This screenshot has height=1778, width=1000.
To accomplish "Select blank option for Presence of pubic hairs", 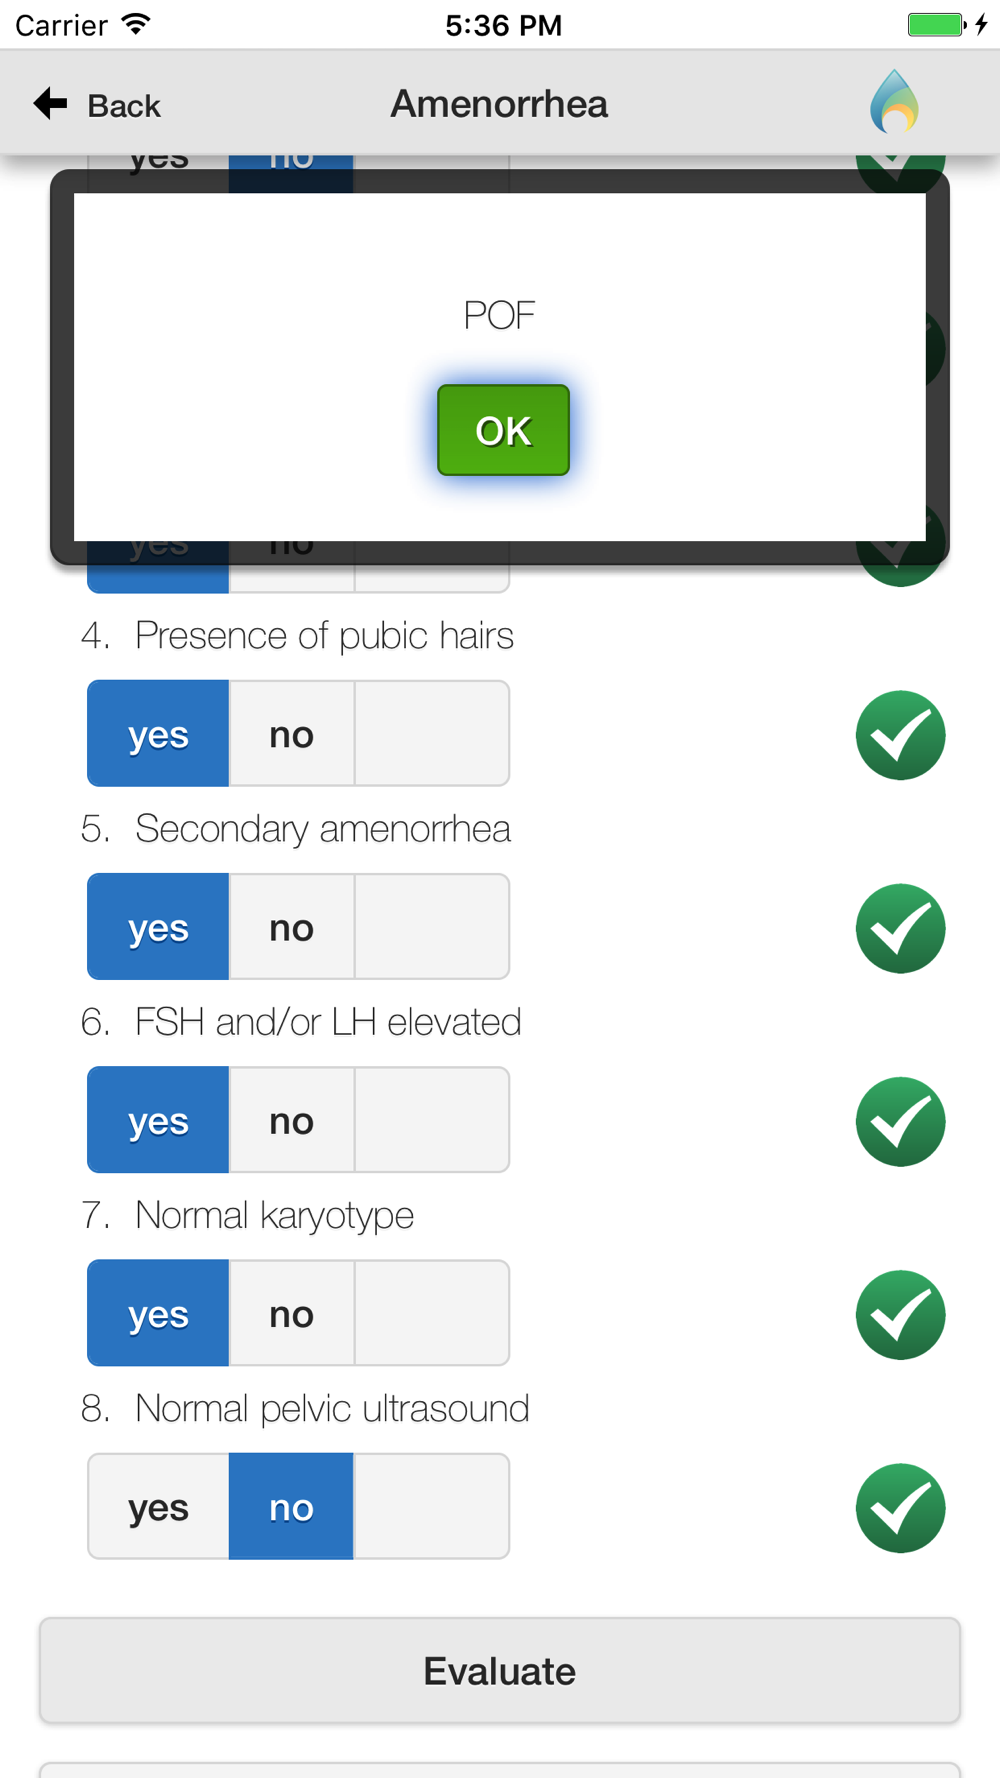I will (431, 734).
